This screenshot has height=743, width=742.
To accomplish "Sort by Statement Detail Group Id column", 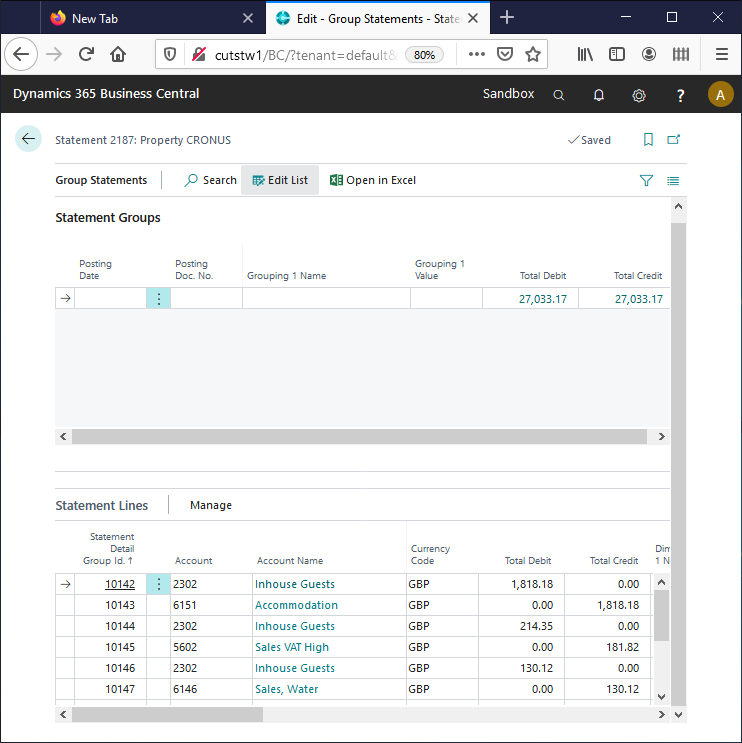I will coord(109,549).
